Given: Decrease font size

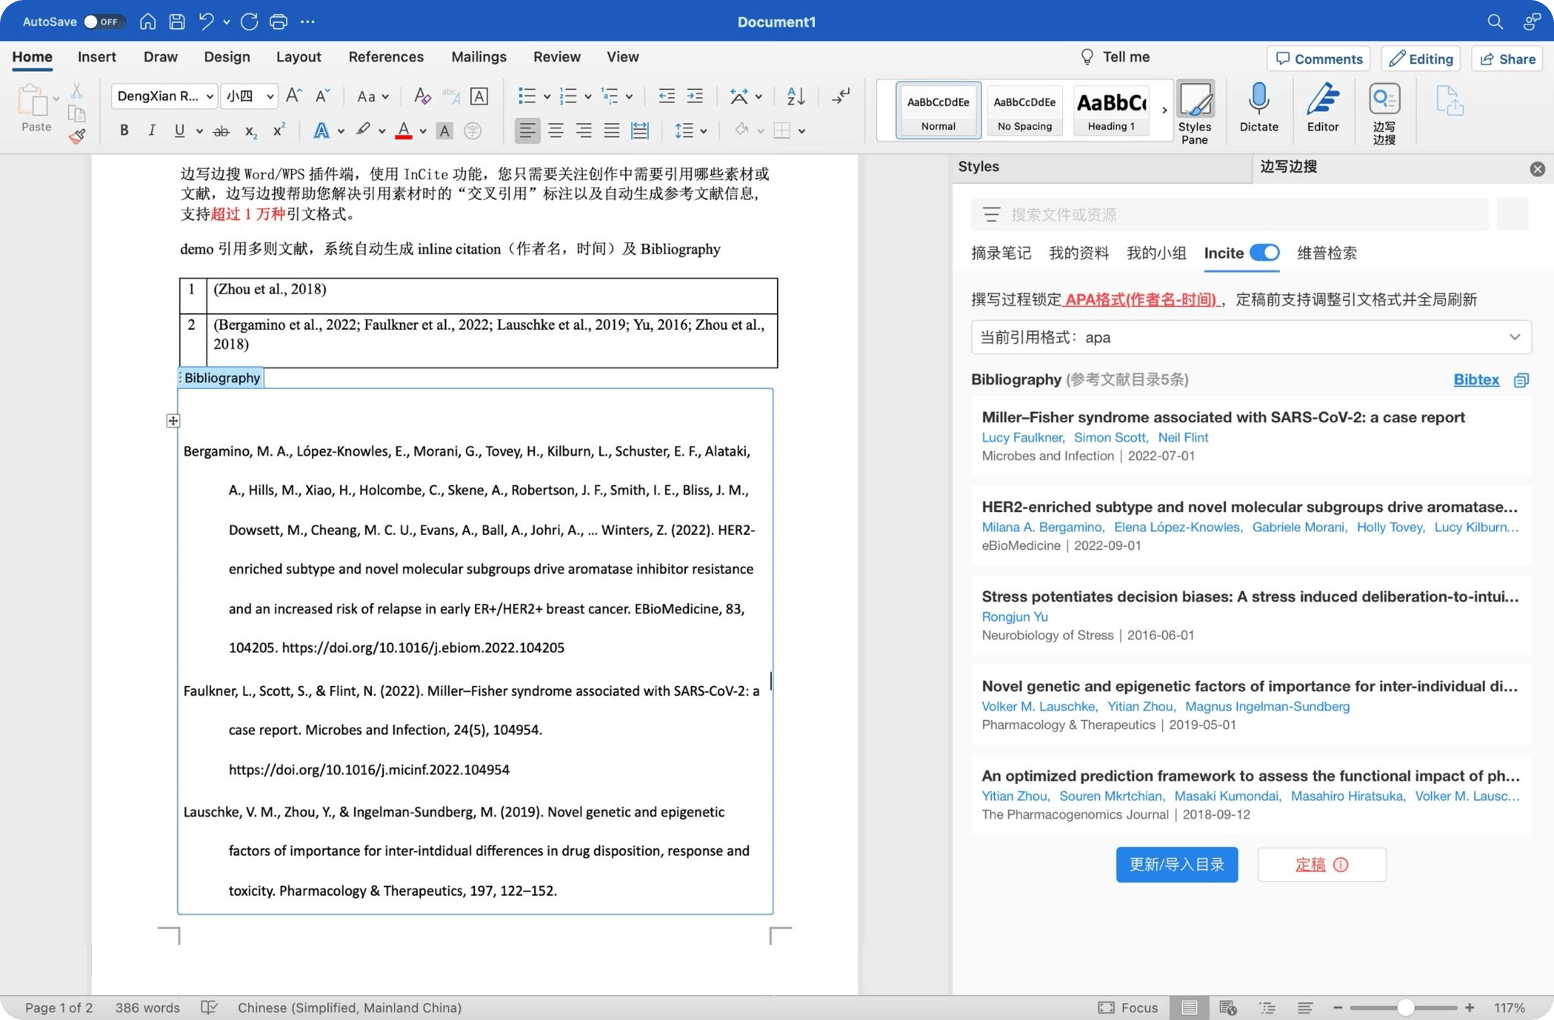Looking at the screenshot, I should point(322,96).
